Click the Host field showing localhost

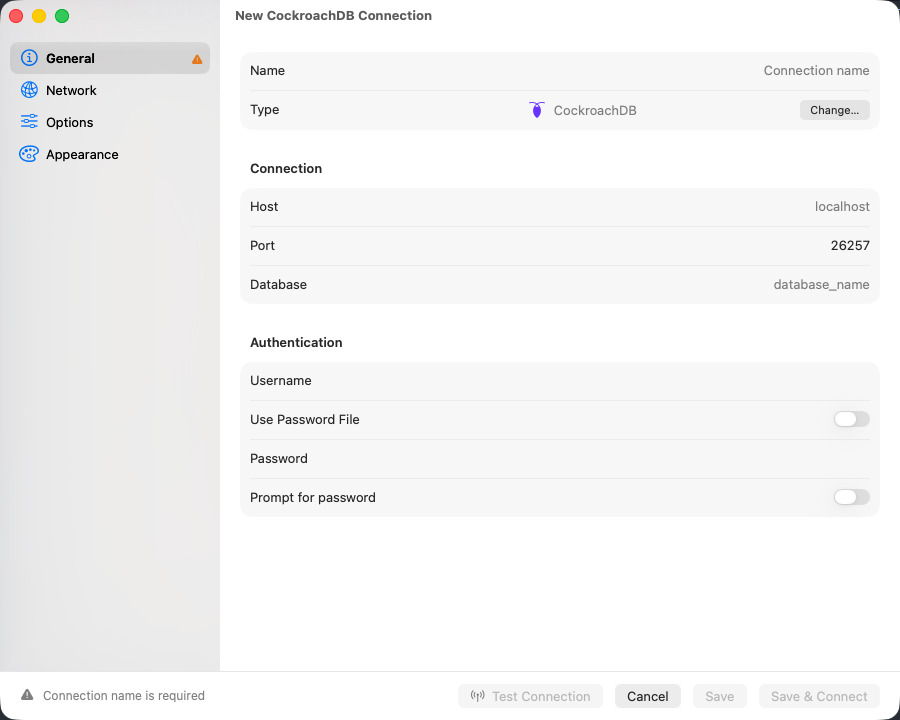coord(560,207)
